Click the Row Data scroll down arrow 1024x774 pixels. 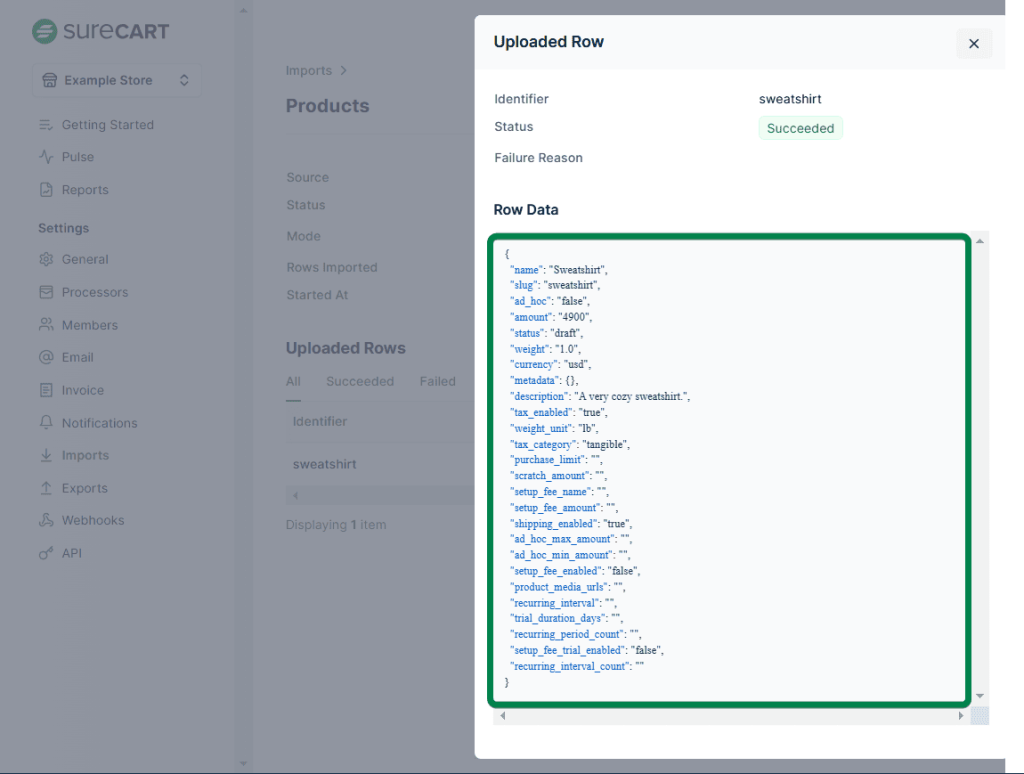point(980,695)
